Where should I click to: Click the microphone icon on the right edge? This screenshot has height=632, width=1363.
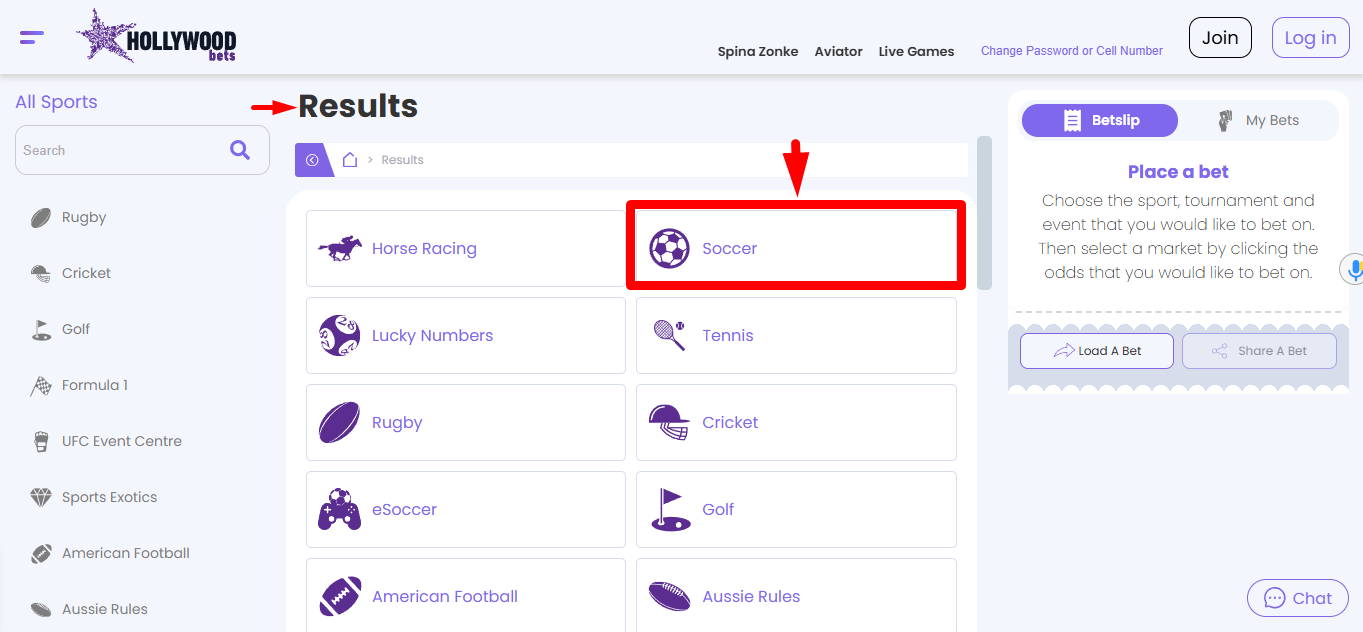1355,268
